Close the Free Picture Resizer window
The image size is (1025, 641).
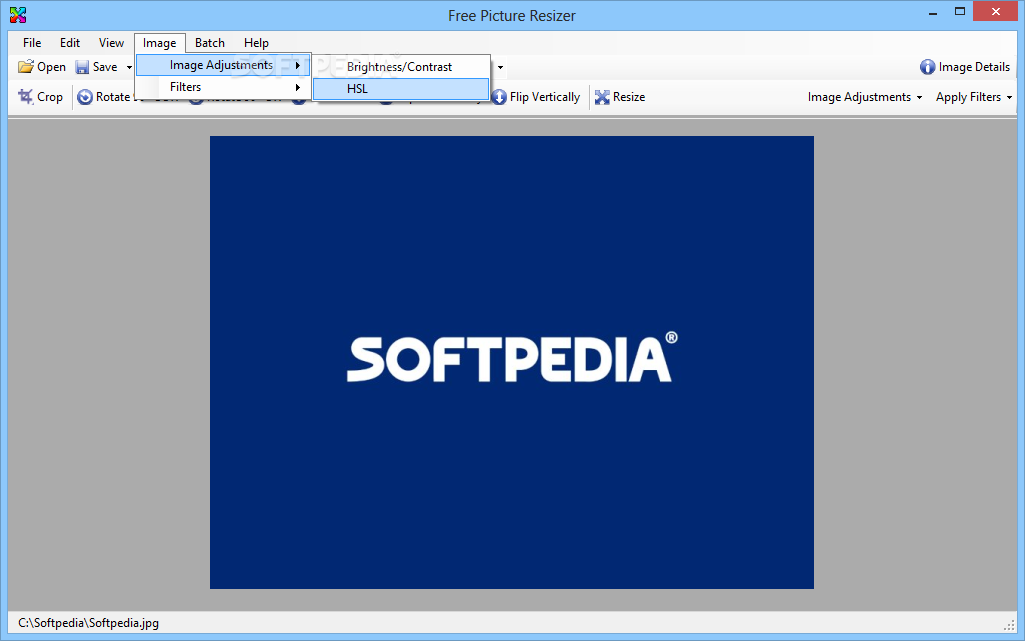pos(996,11)
